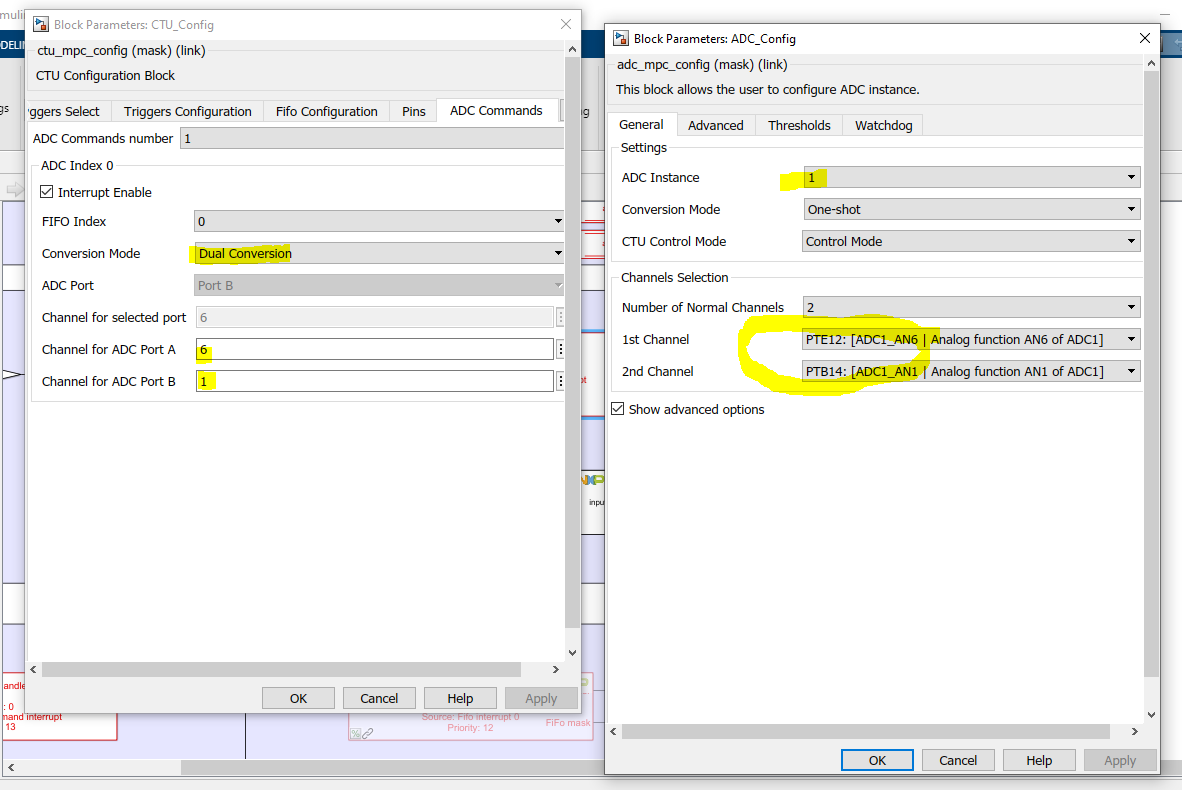
Task: Click the scroll-down arrow in the CTU_Config dialog
Action: (571, 652)
